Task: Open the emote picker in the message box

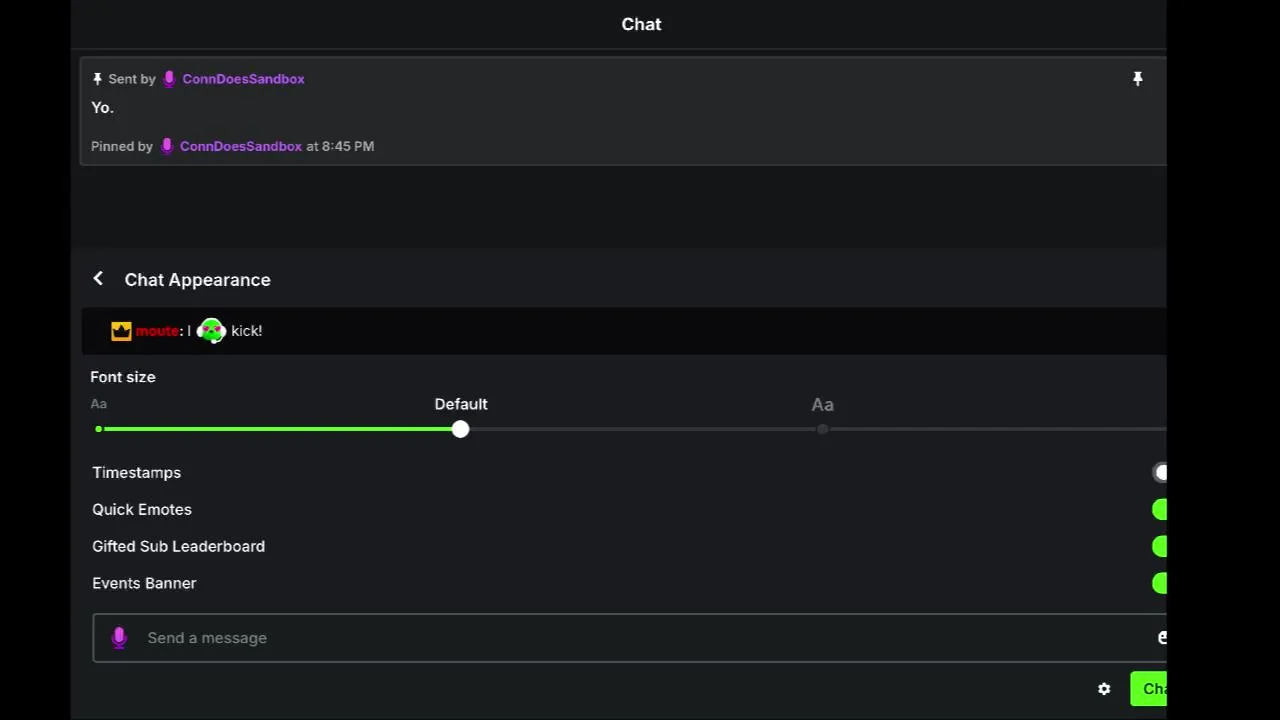Action: [x=1161, y=637]
